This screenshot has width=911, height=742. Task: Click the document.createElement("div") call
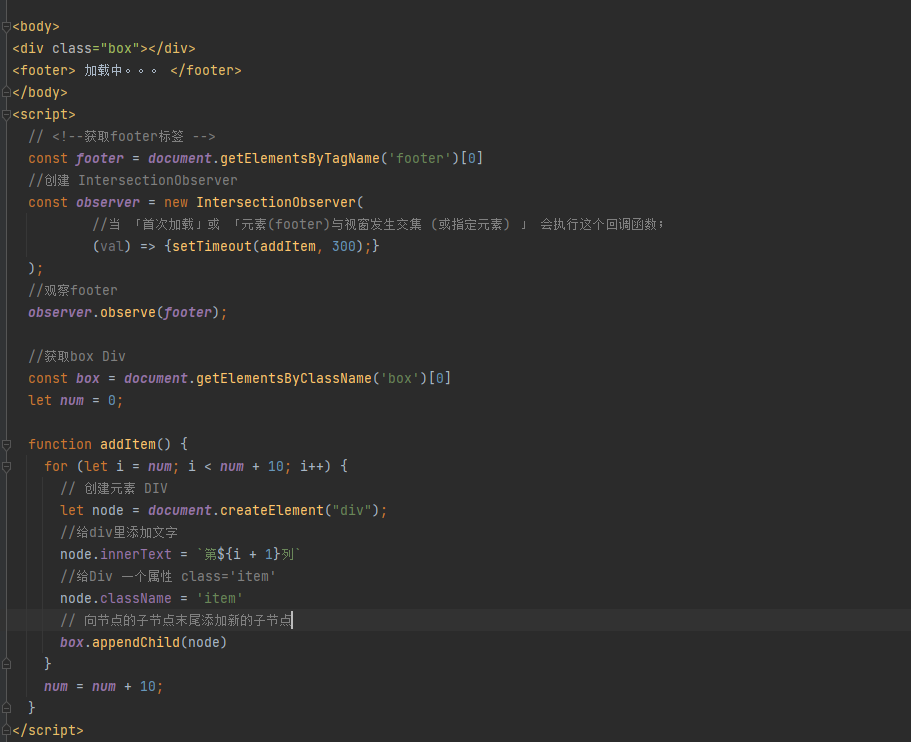pos(260,510)
